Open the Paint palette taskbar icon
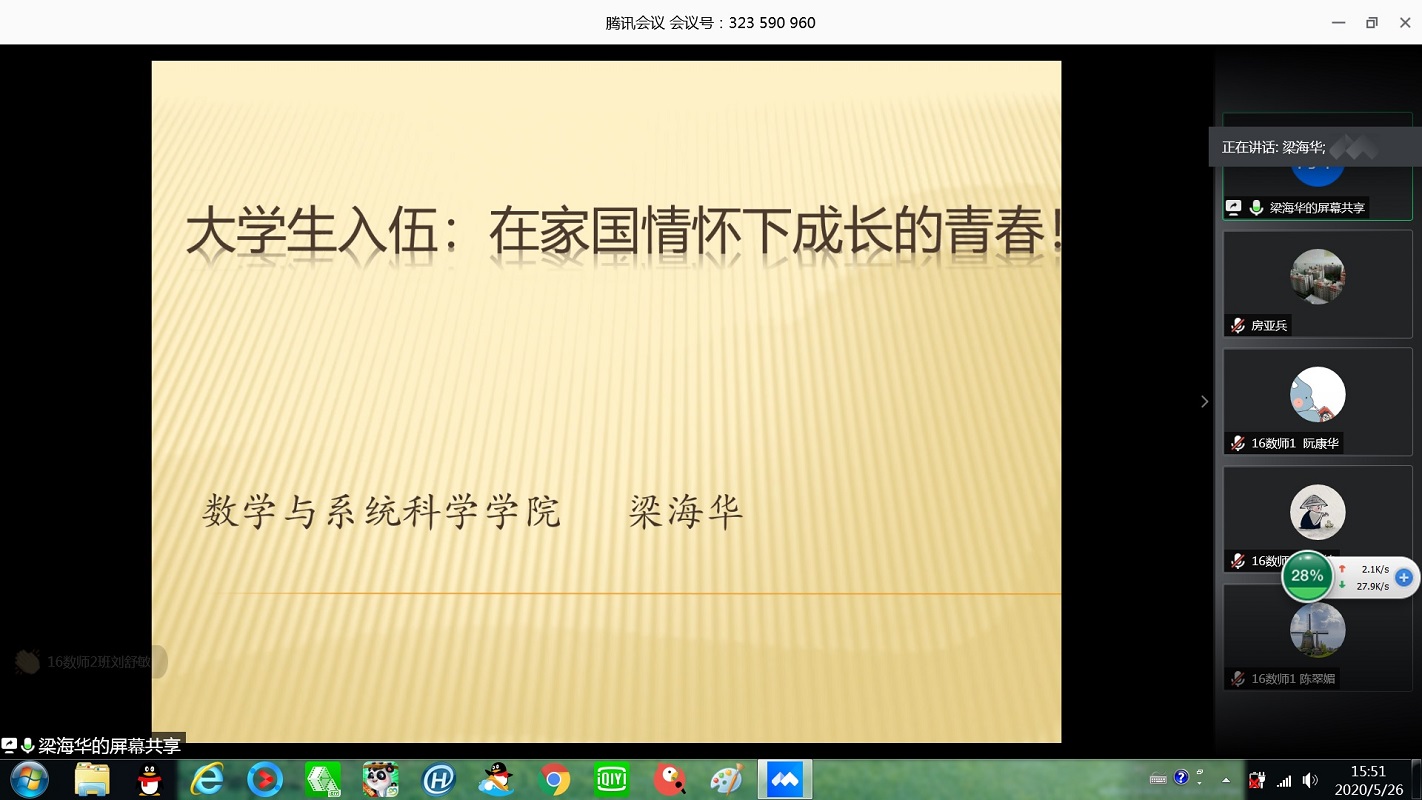Viewport: 1422px width, 800px height. click(x=726, y=780)
